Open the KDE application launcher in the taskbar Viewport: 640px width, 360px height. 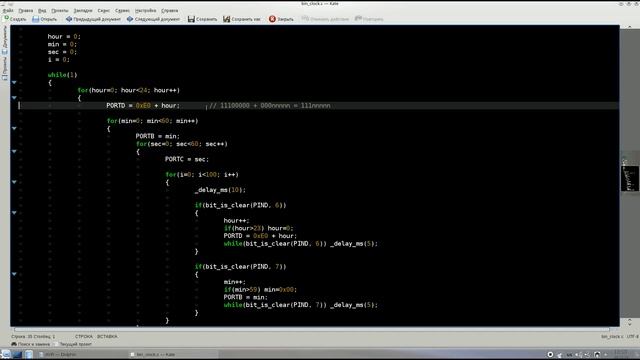[x=6, y=354]
